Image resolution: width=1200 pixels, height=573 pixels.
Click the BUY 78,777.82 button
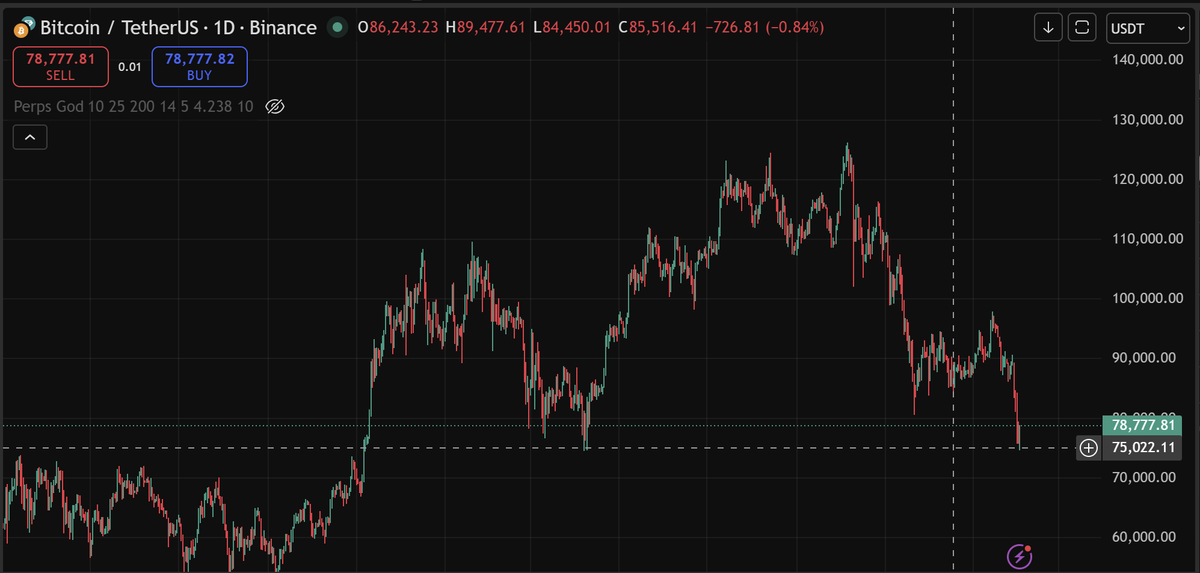pos(199,66)
